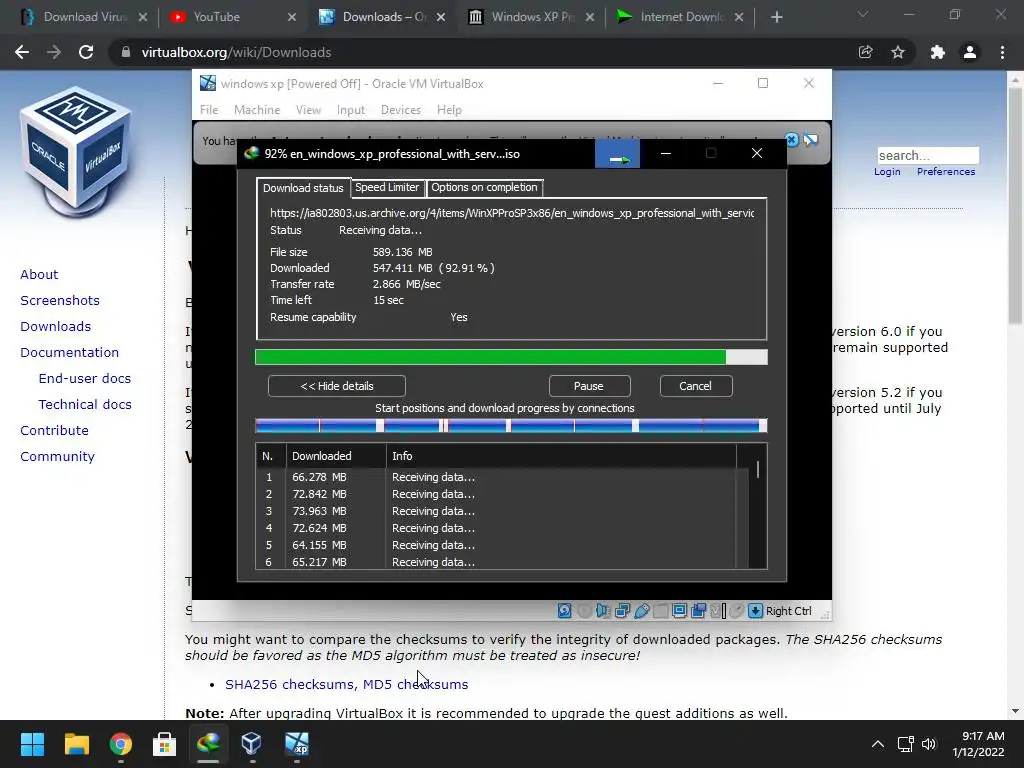The width and height of the screenshot is (1024, 768).
Task: Open the VirtualBox Devices menu
Action: click(401, 110)
